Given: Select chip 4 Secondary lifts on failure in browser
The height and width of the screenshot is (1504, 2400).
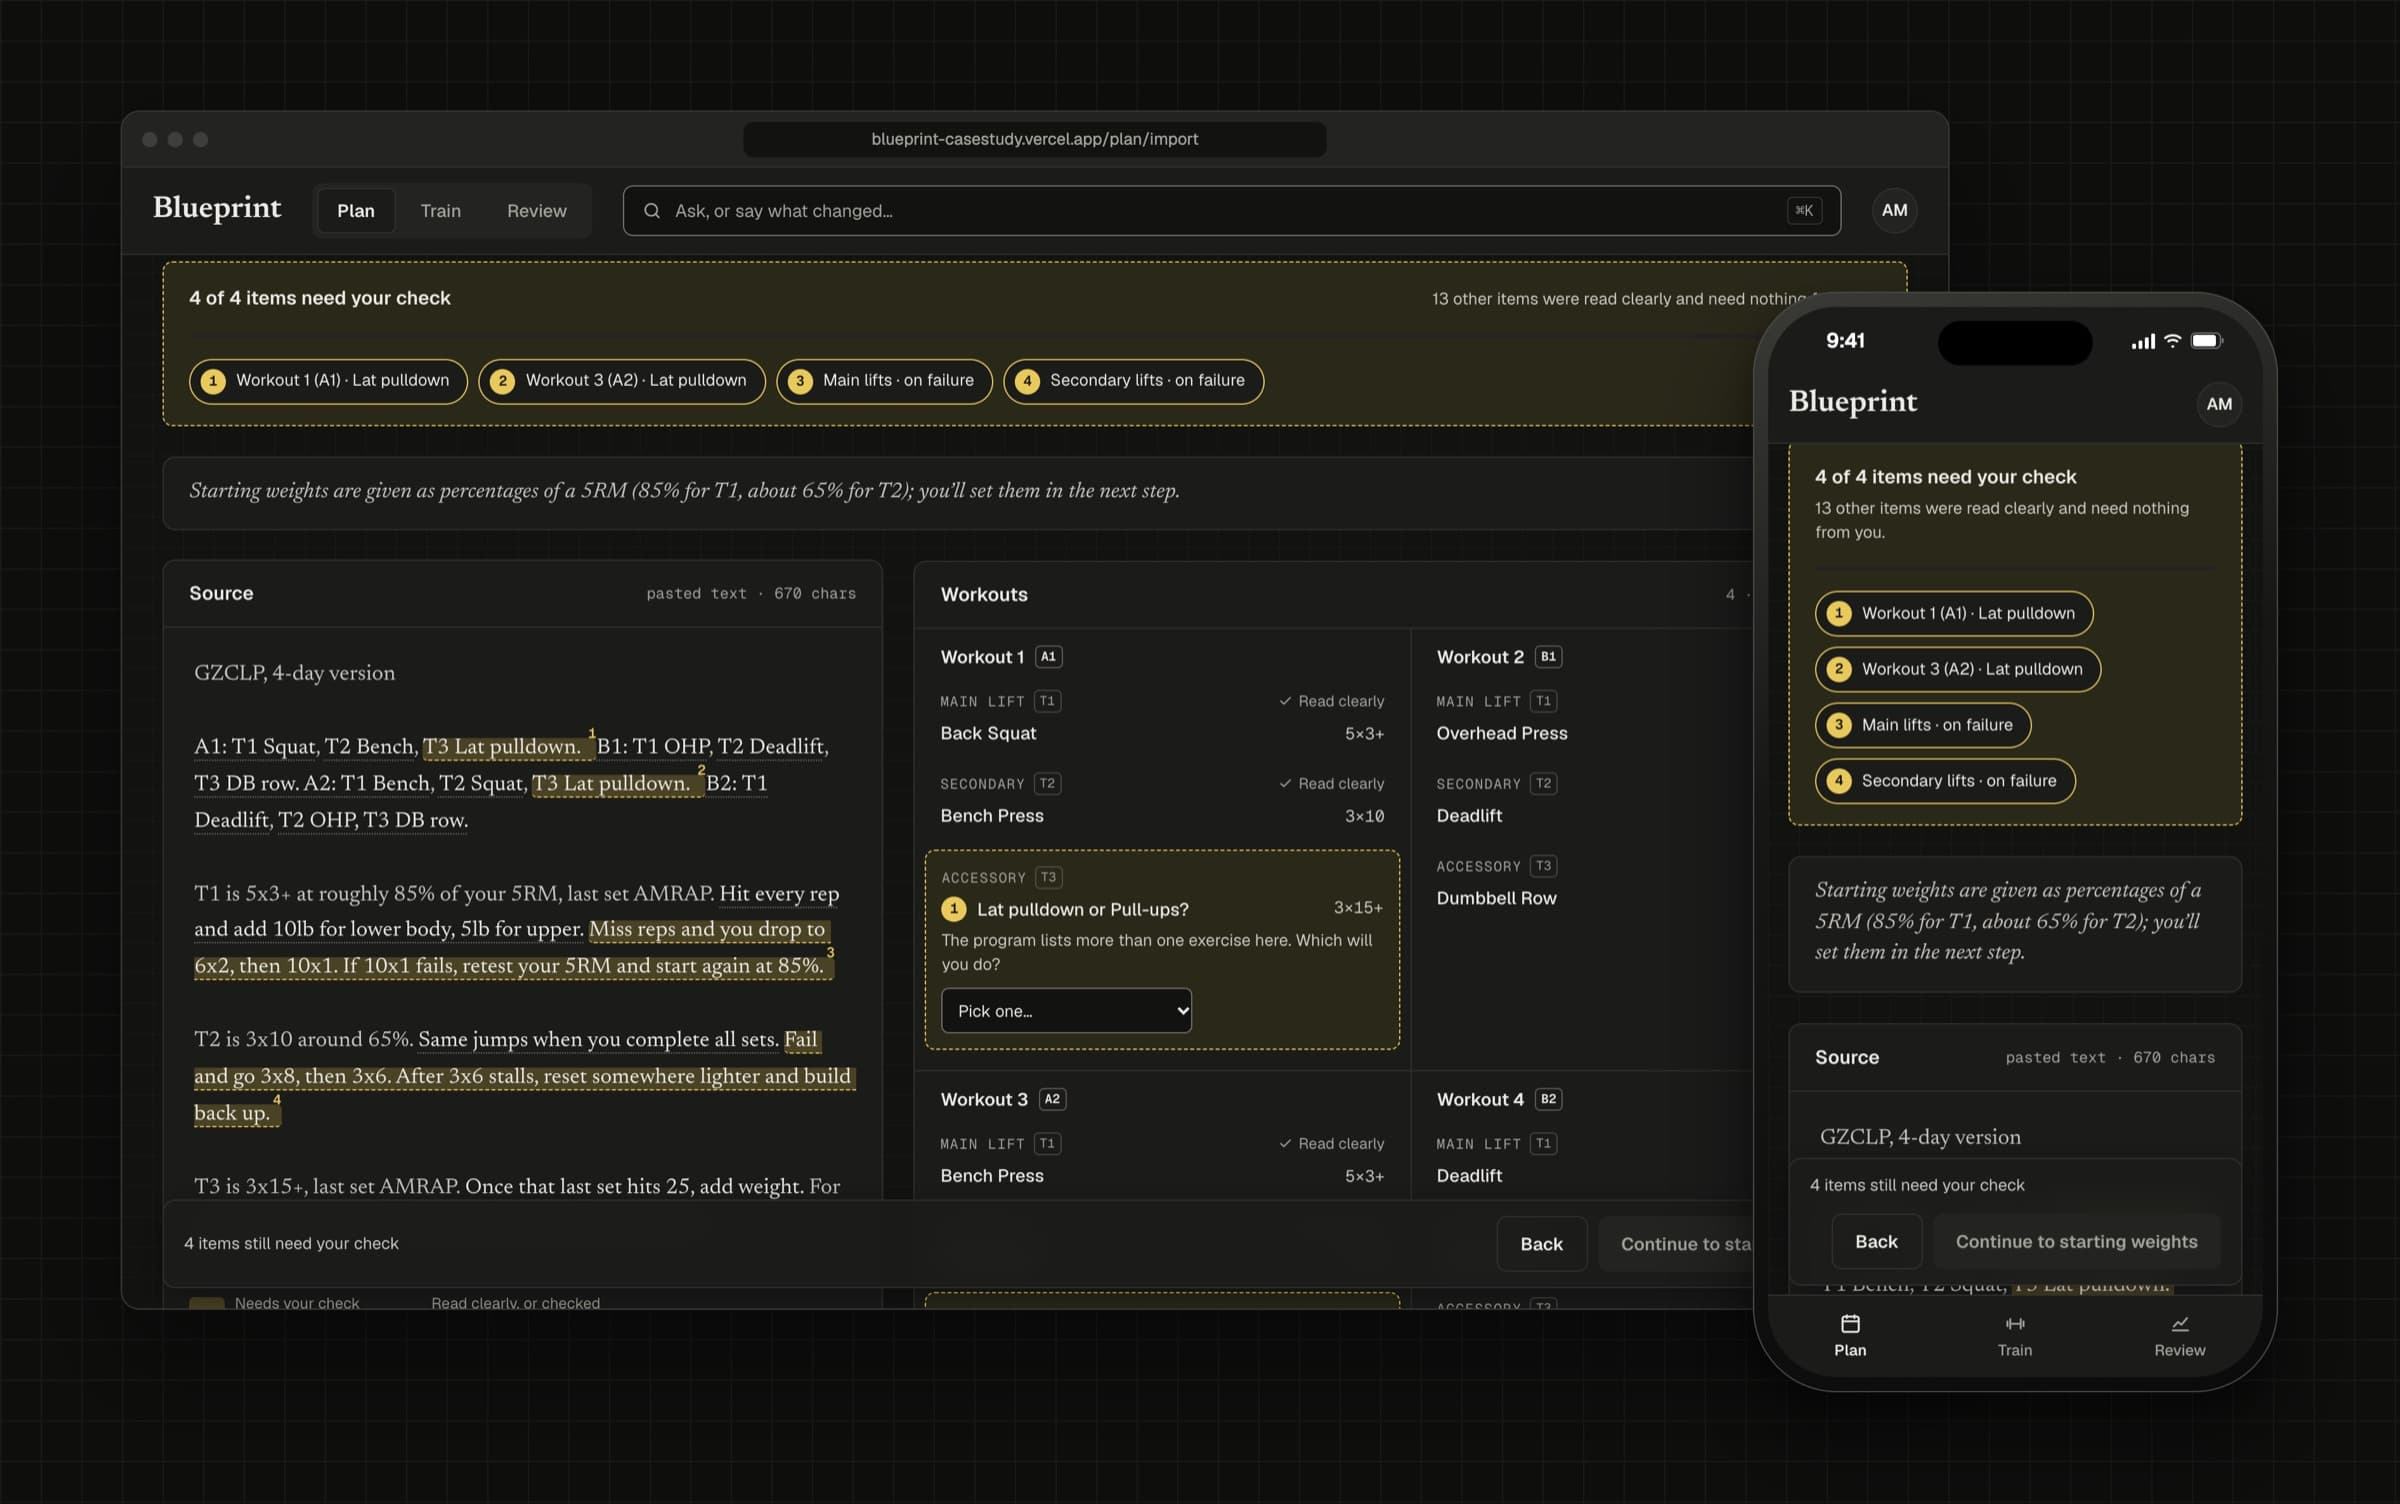Looking at the screenshot, I should [x=1133, y=381].
